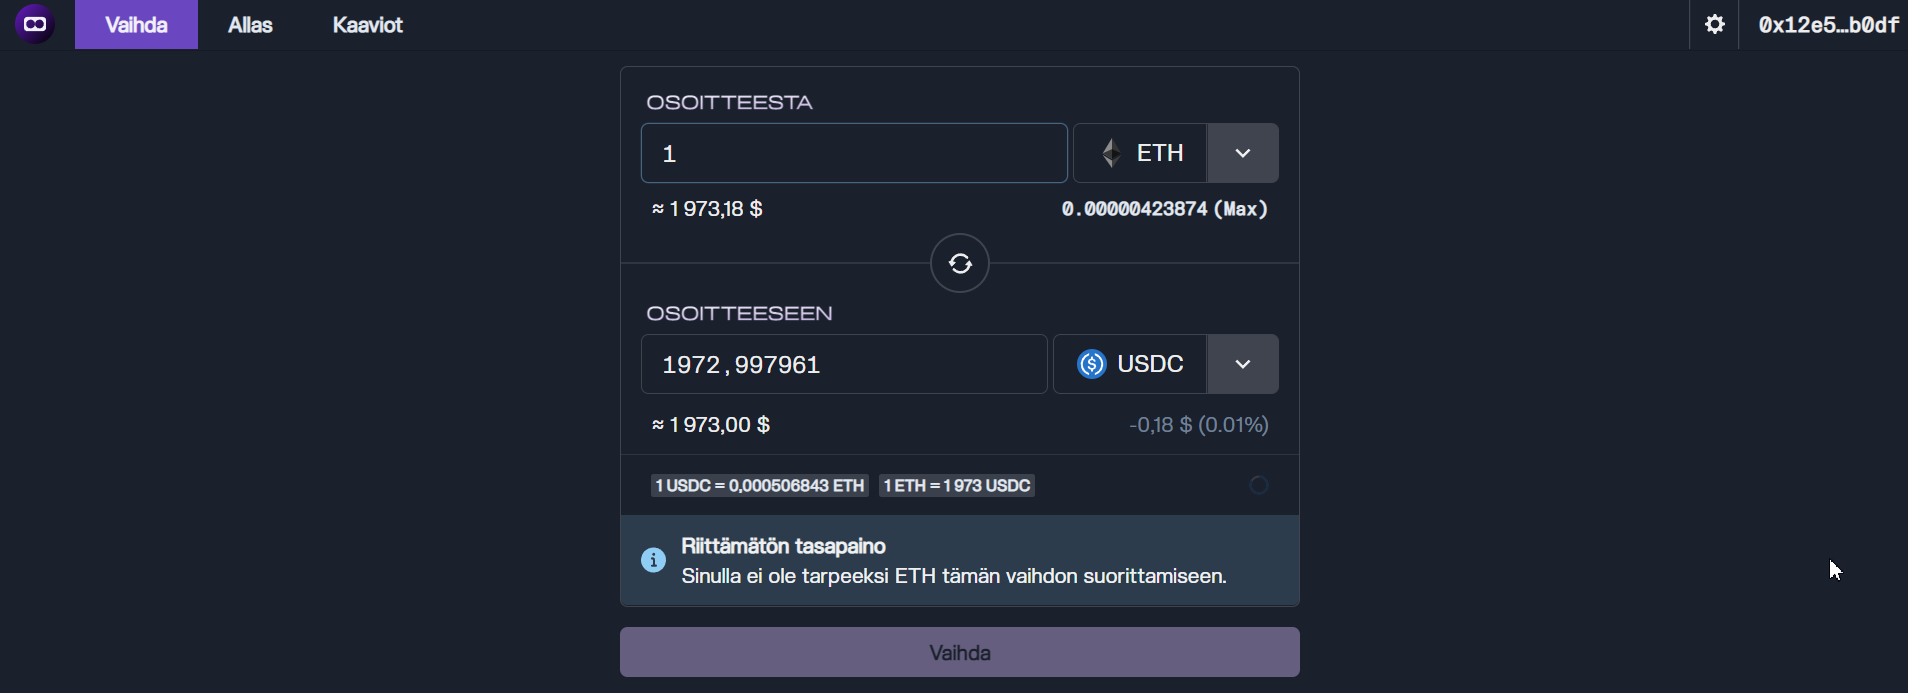Go to the Kaaviot tab
The height and width of the screenshot is (693, 1908).
click(367, 25)
